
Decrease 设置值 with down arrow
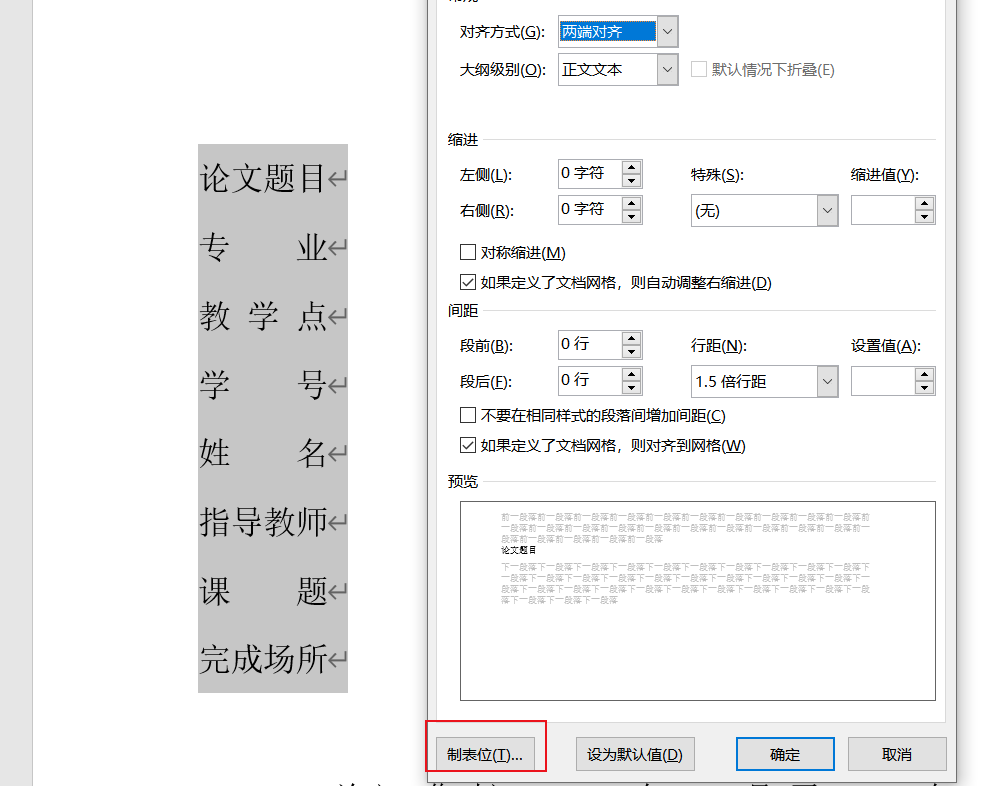[924, 388]
